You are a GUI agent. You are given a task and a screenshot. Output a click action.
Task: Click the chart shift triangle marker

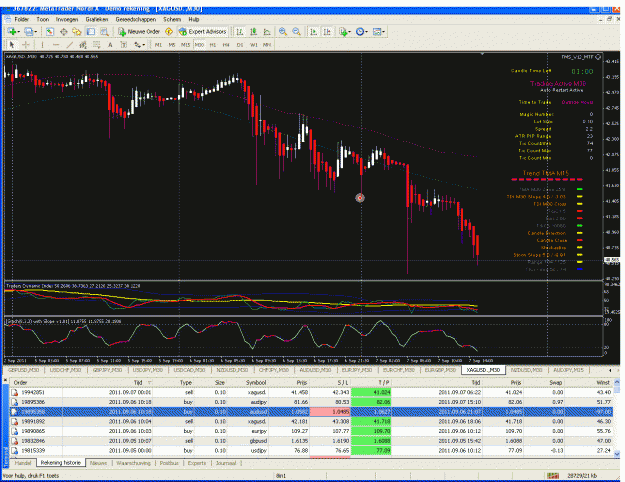click(x=483, y=53)
